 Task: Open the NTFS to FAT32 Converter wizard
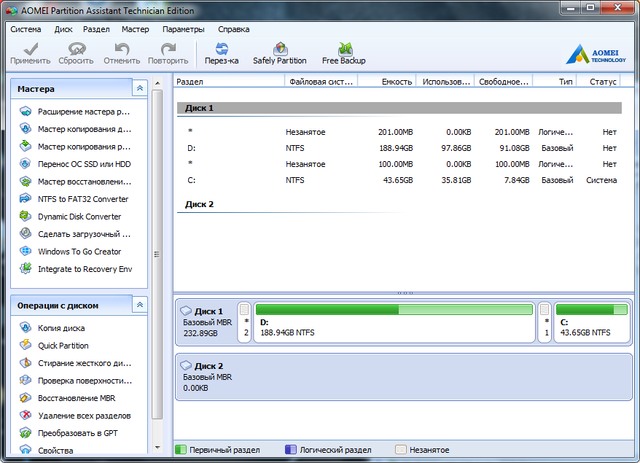point(82,199)
